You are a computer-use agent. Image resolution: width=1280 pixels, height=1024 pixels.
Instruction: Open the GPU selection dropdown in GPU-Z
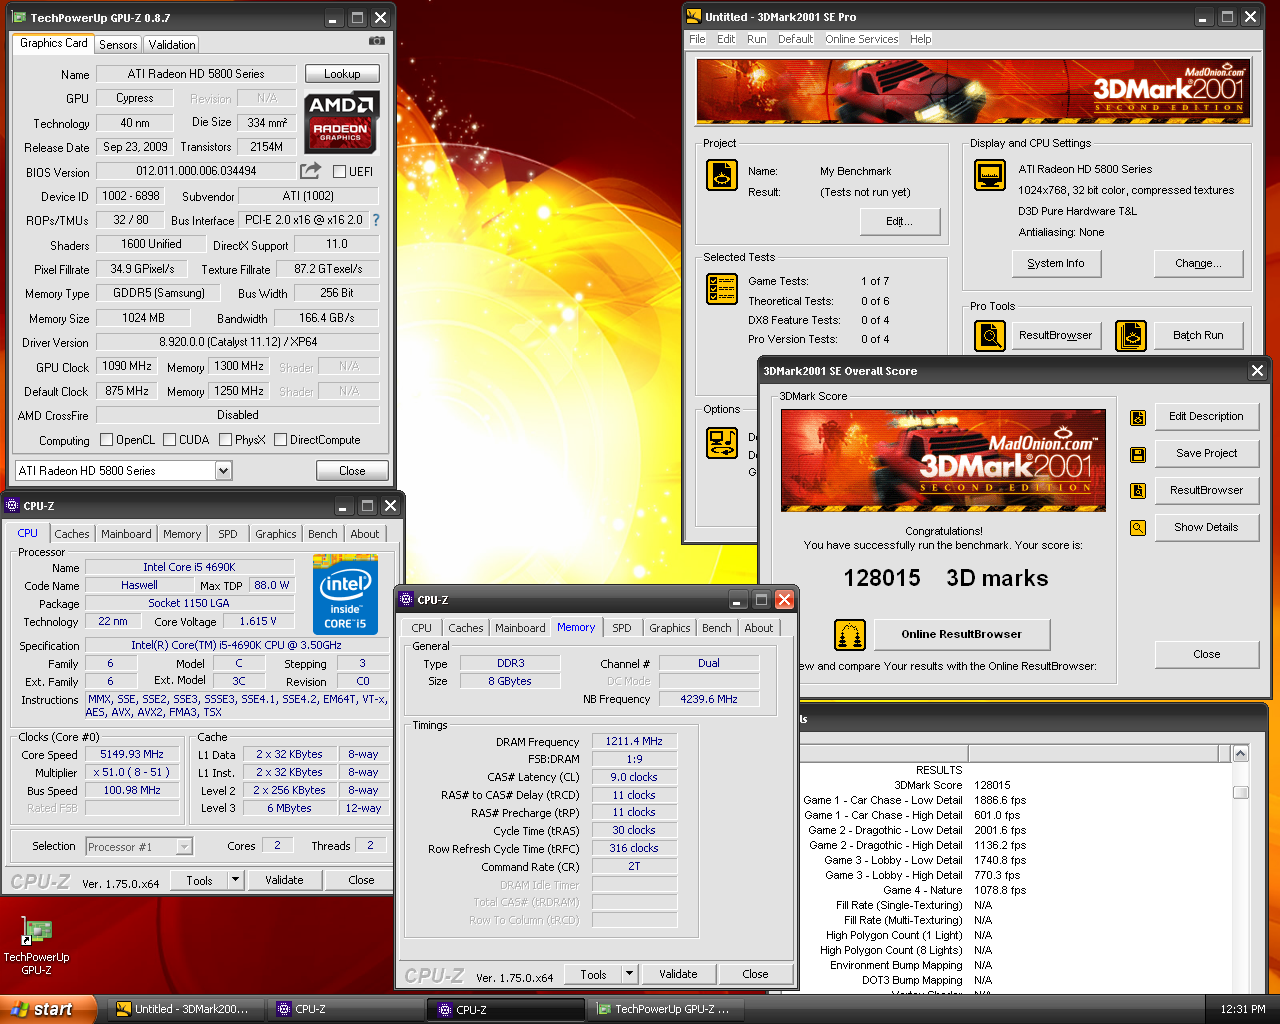click(x=223, y=470)
